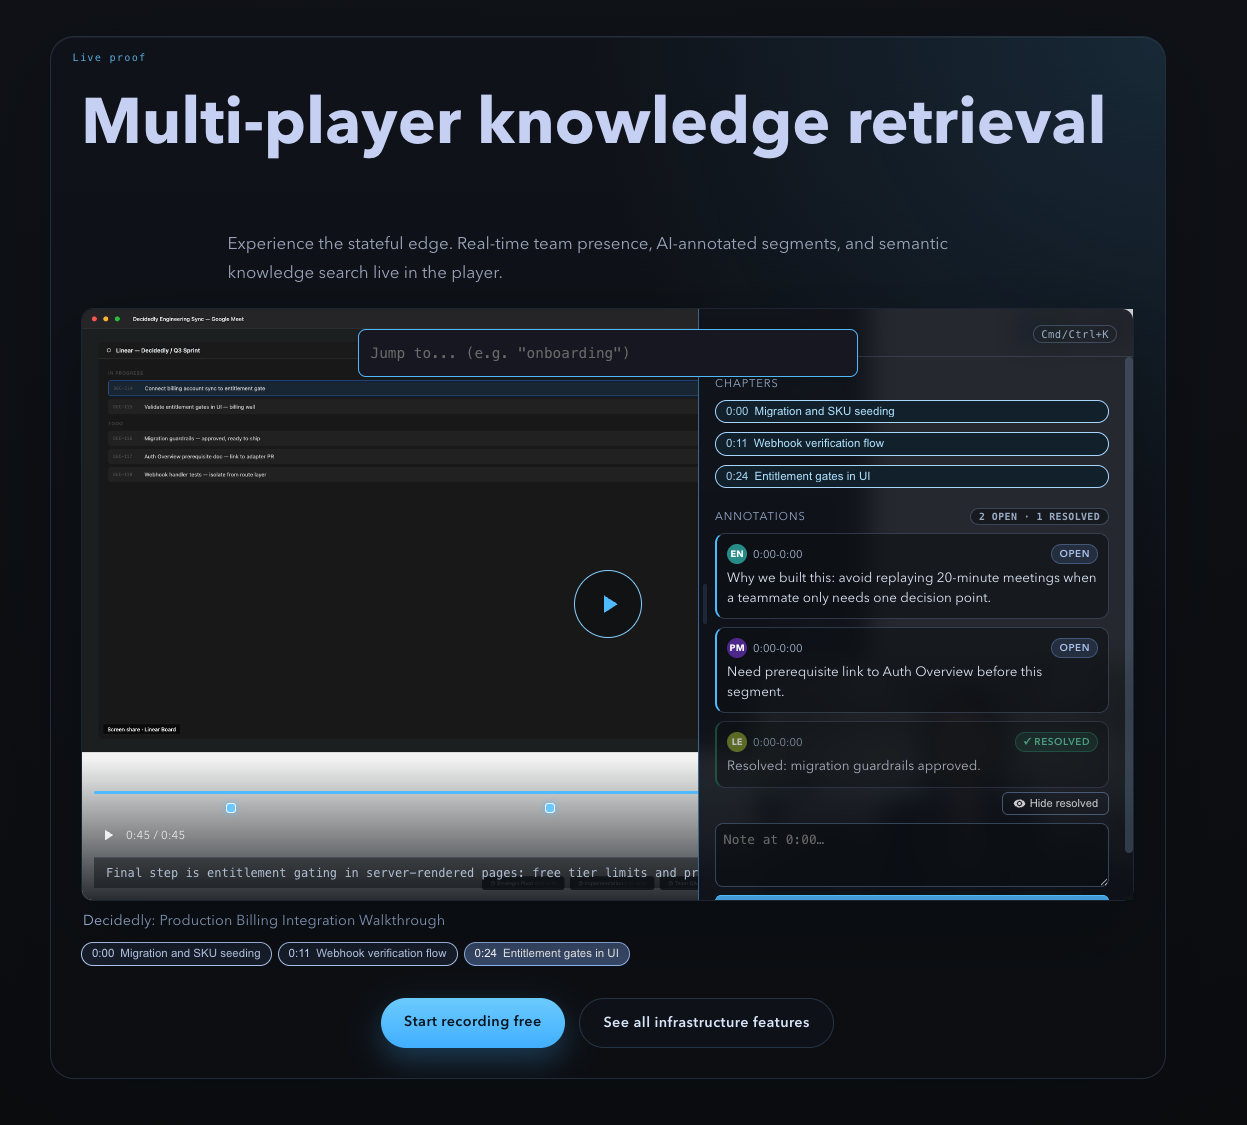
Task: Click the second blue marker on the timeline
Action: tap(549, 807)
